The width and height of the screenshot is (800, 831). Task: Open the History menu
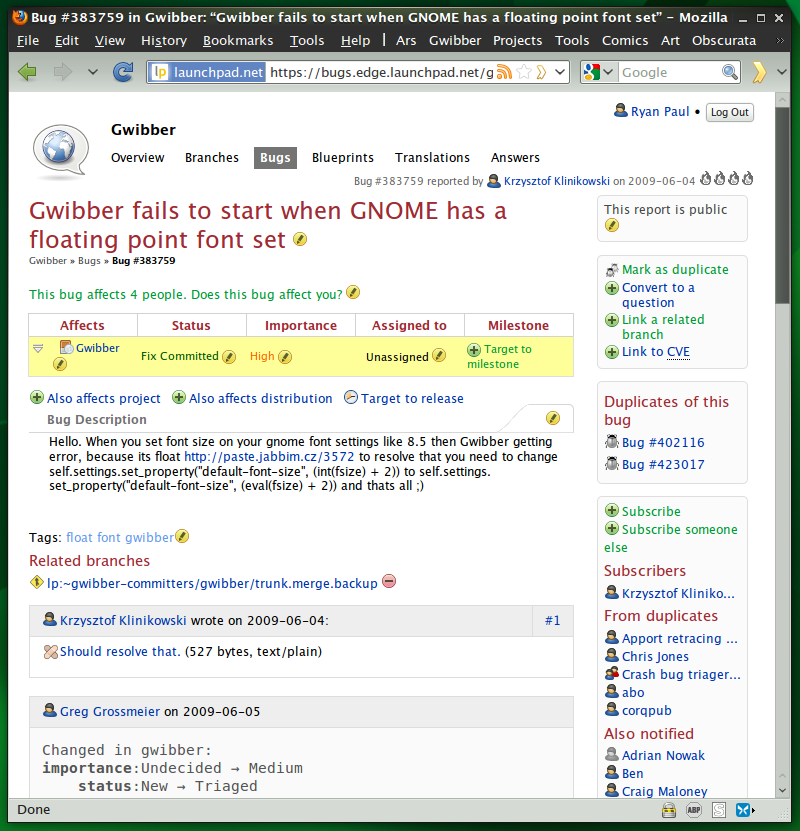point(164,40)
